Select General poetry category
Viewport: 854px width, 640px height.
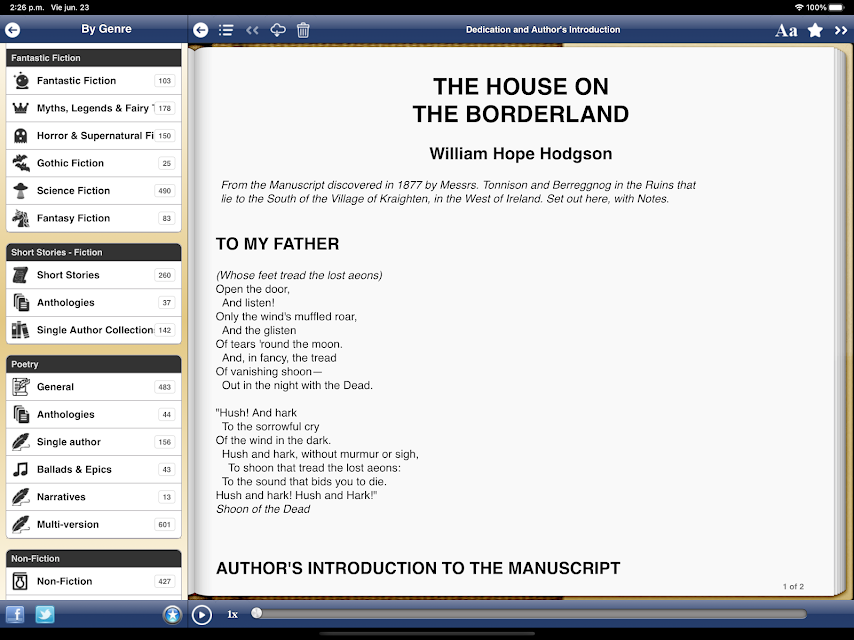tap(94, 387)
